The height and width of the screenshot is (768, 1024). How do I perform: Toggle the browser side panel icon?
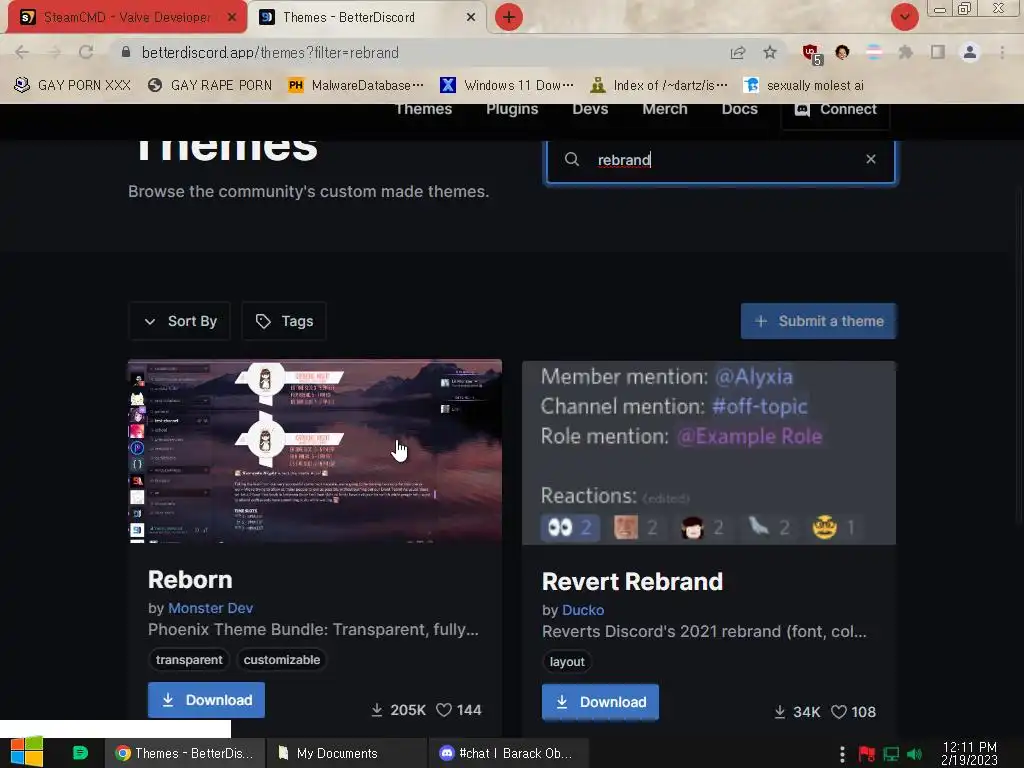(x=938, y=52)
